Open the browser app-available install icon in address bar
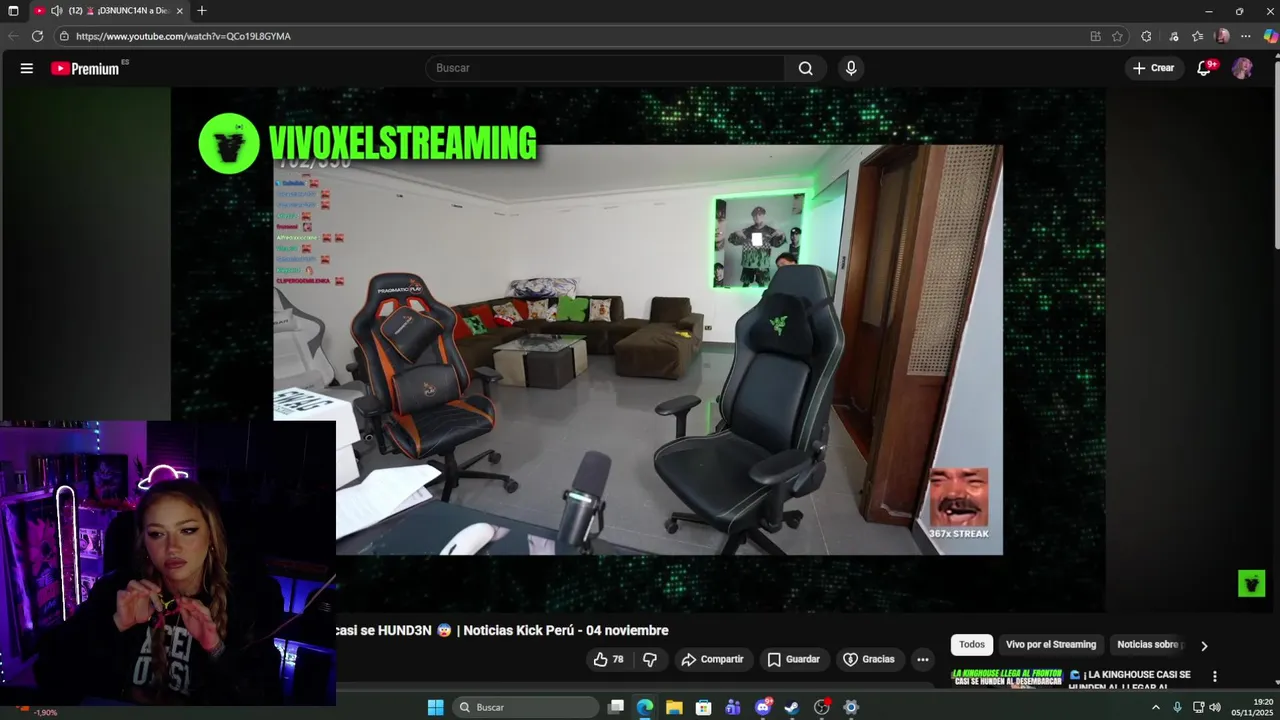Viewport: 1280px width, 720px height. click(x=1095, y=36)
